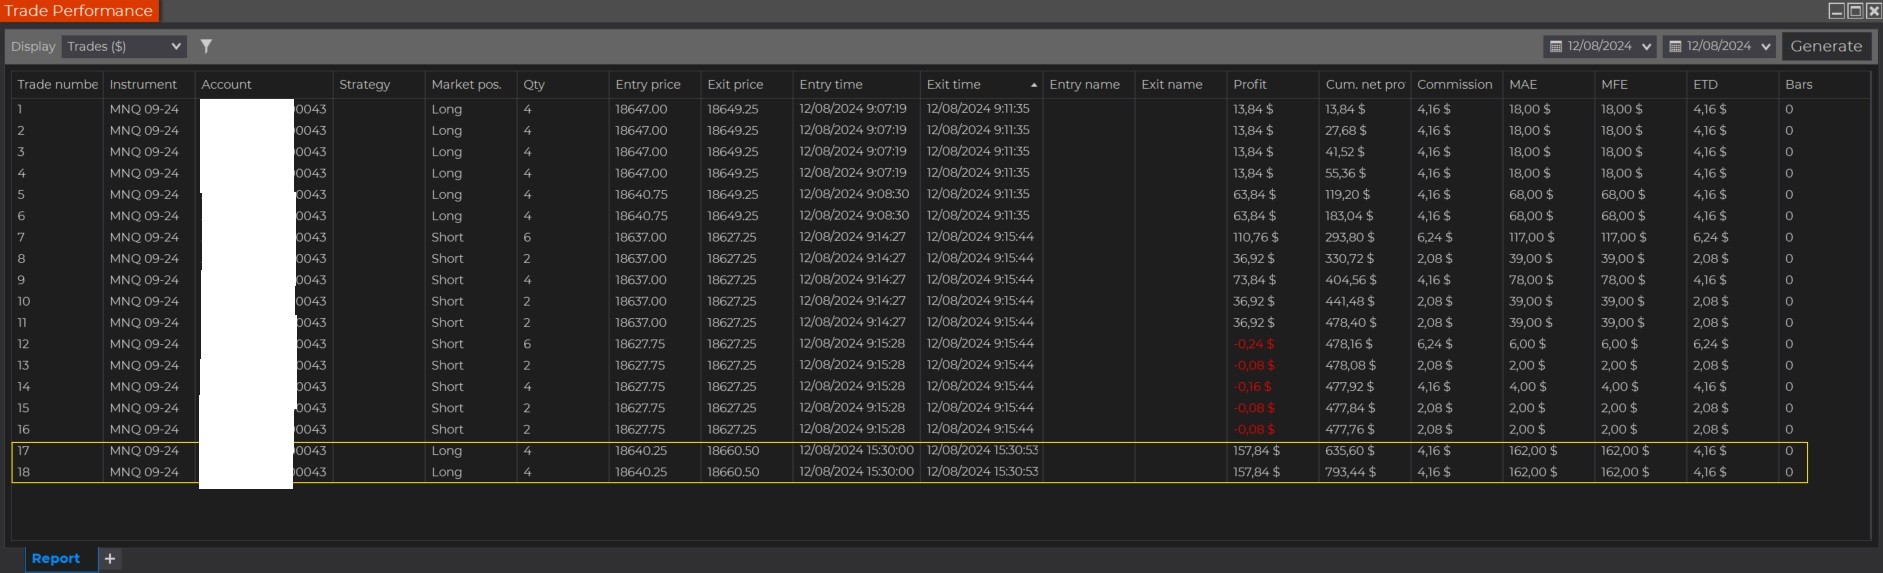Click MAE 162,00 $ in trade 17
Image resolution: width=1883 pixels, height=573 pixels.
coord(1533,451)
